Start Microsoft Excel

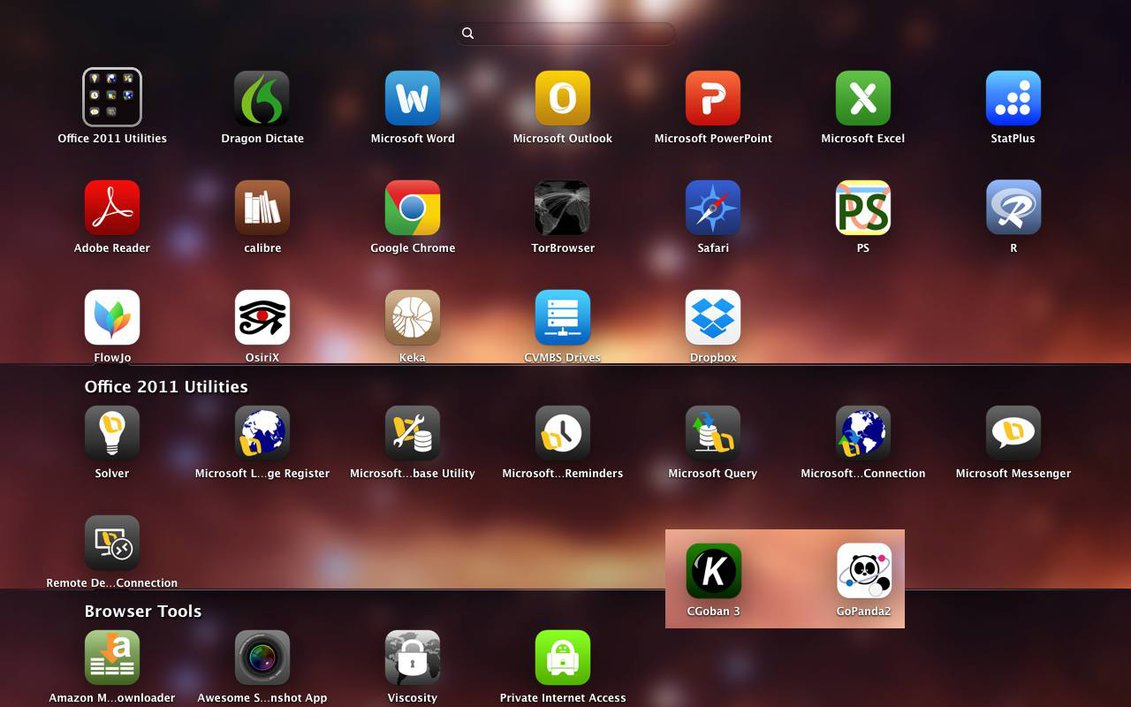(863, 98)
